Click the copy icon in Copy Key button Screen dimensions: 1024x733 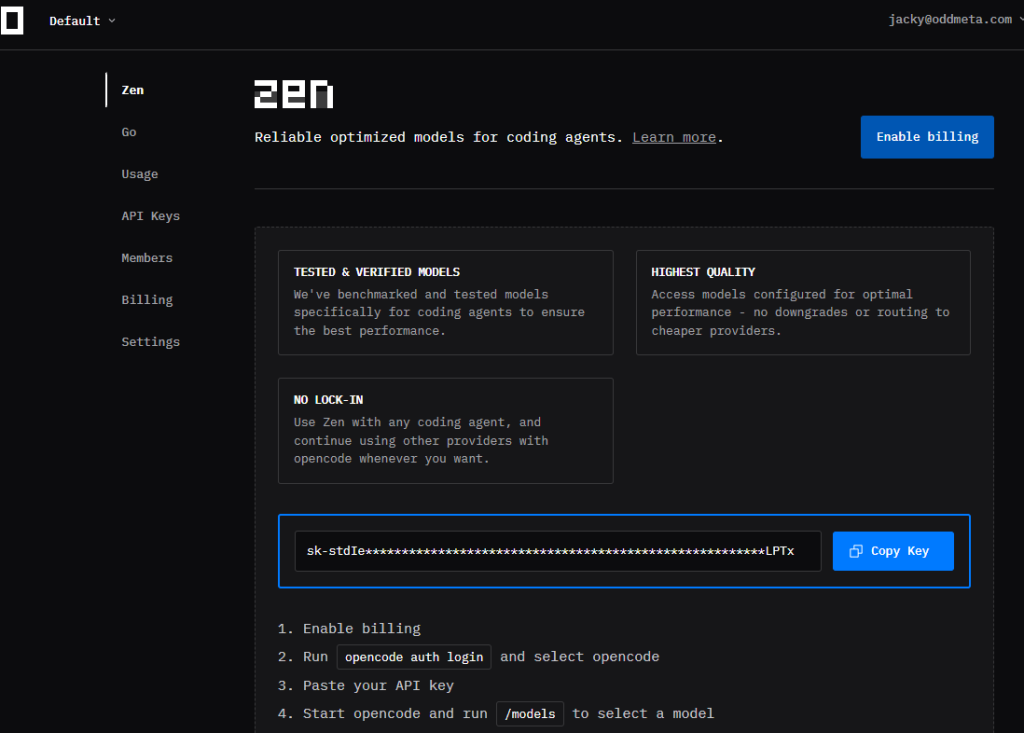tap(856, 551)
